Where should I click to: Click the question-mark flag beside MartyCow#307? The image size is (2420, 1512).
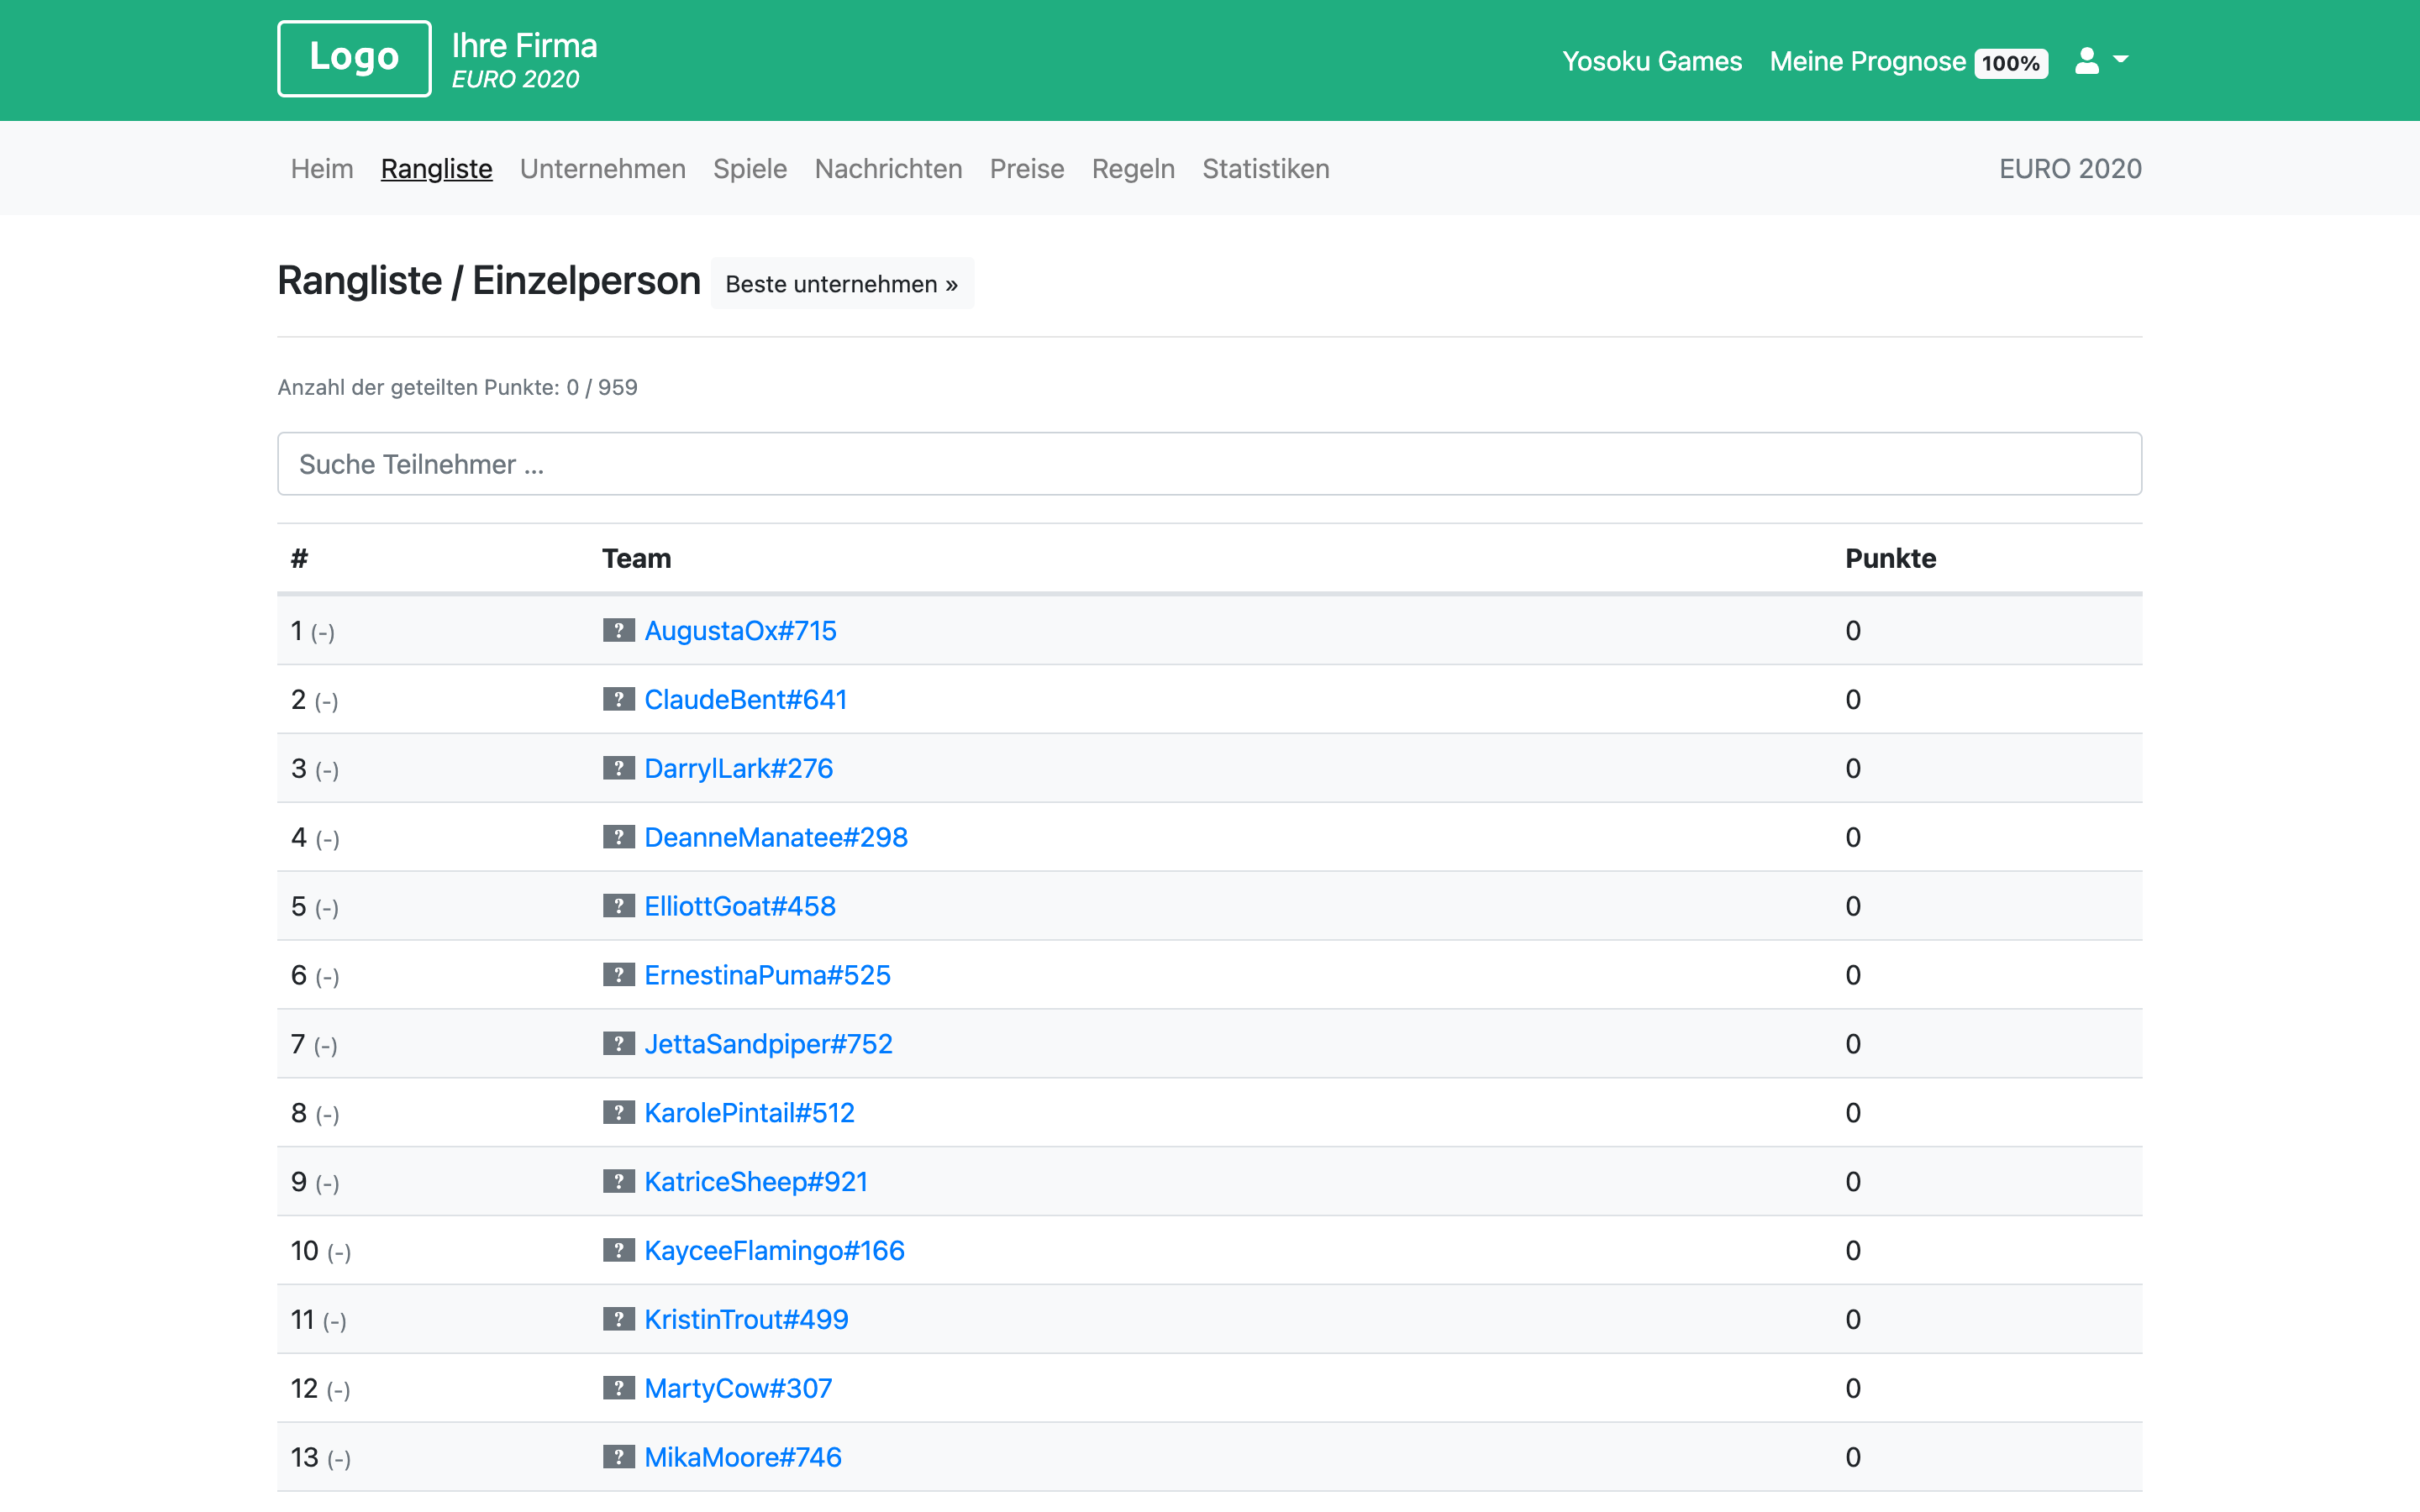(x=619, y=1389)
